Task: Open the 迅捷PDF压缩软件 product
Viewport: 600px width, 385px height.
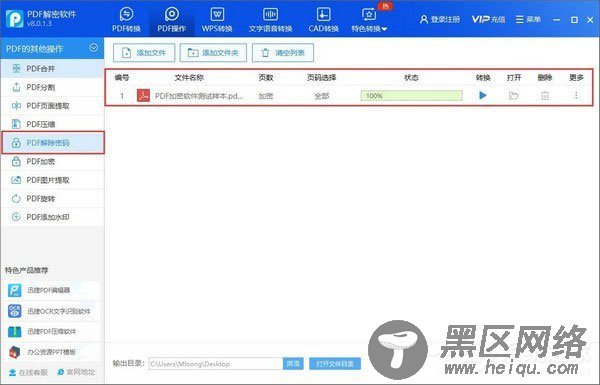Action: pos(52,331)
